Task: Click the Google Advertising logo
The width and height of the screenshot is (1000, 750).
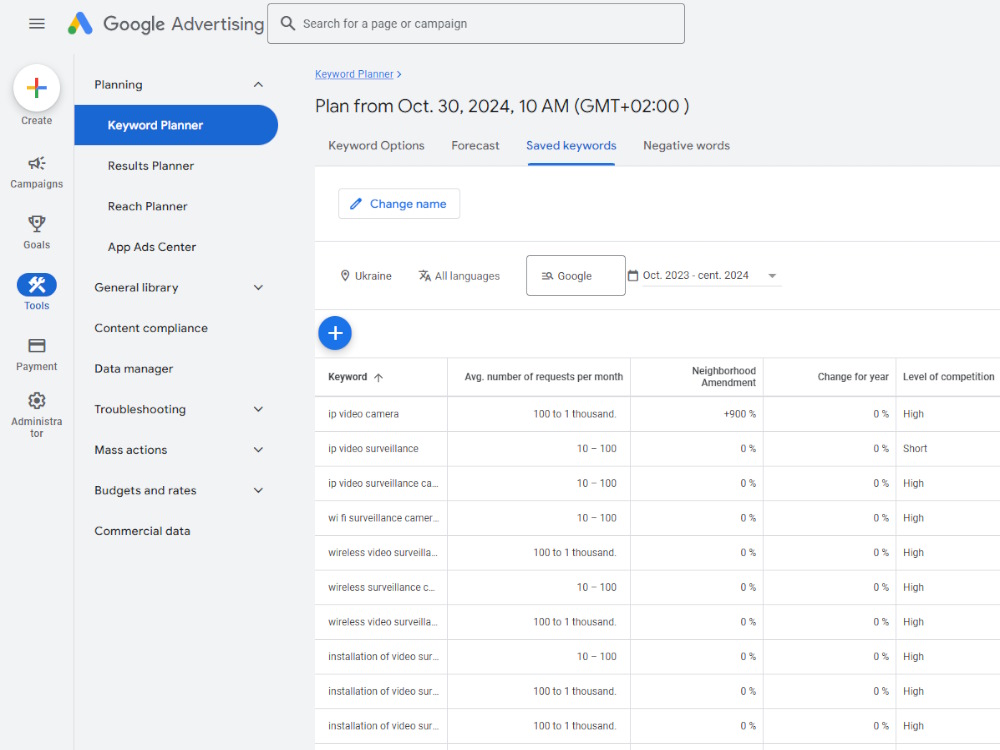Action: point(166,24)
